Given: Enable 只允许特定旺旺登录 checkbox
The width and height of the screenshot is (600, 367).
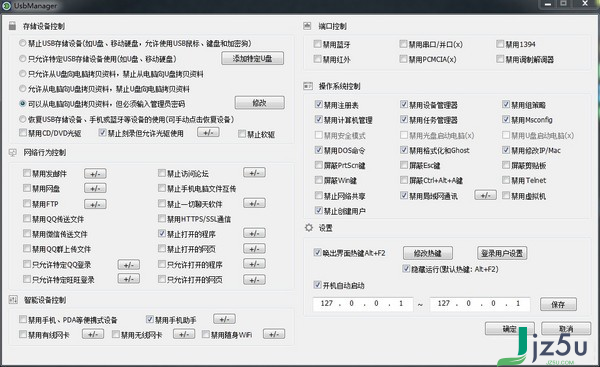Looking at the screenshot, I should 27,279.
